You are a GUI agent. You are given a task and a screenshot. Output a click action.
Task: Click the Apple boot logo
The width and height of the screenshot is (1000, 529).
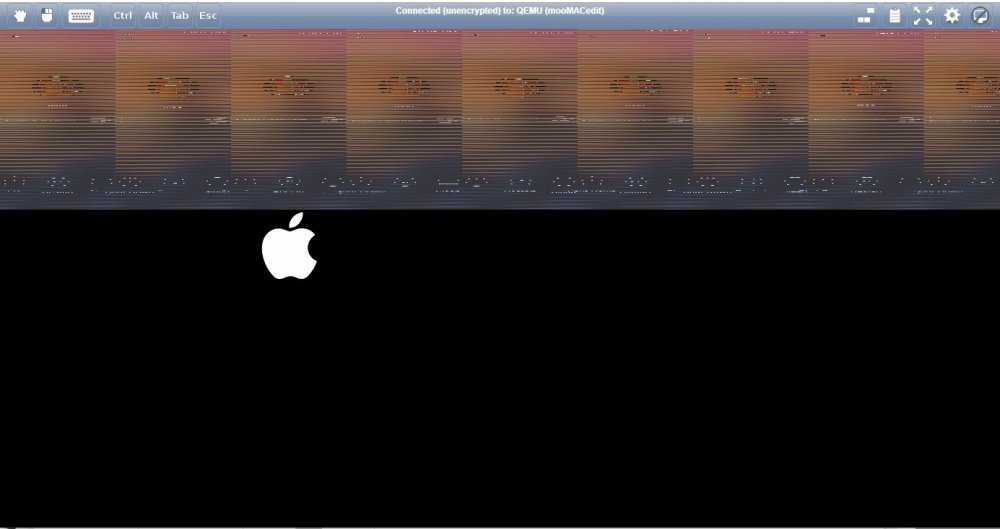(290, 246)
